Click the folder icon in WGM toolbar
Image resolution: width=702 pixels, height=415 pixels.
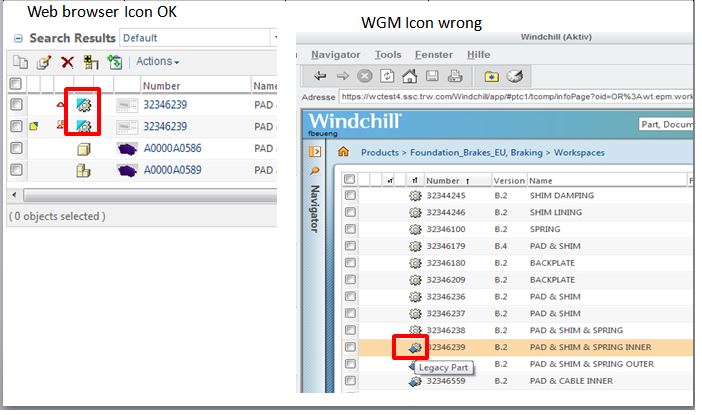click(x=492, y=77)
